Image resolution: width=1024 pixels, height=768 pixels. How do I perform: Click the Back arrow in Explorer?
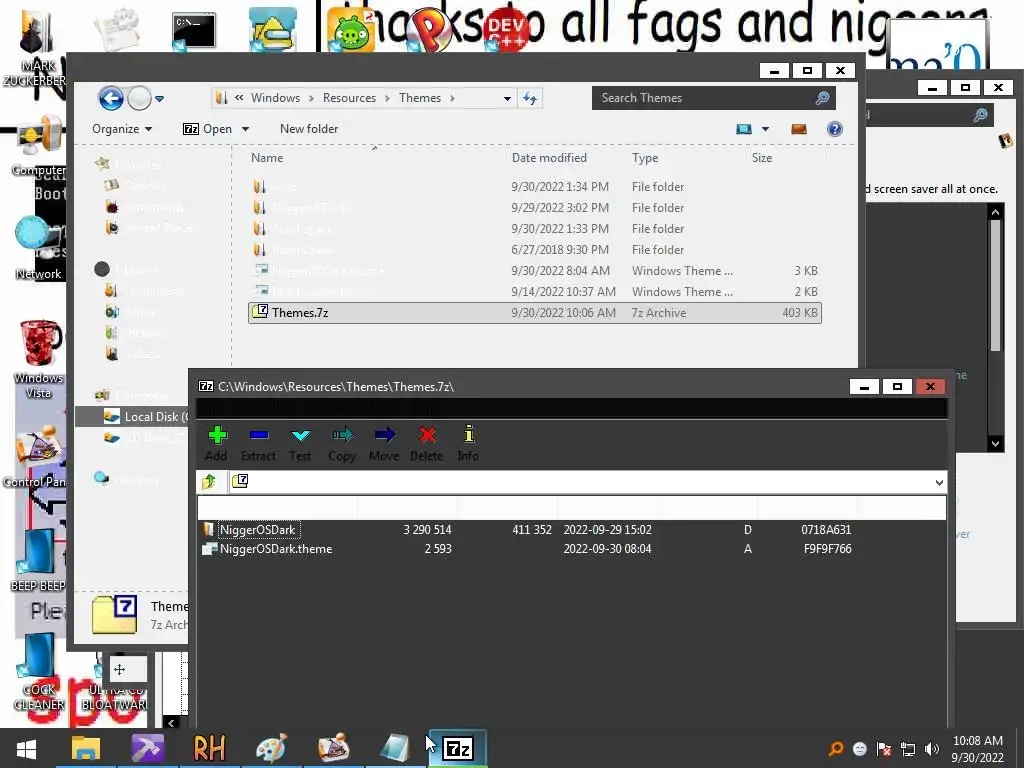(x=111, y=99)
